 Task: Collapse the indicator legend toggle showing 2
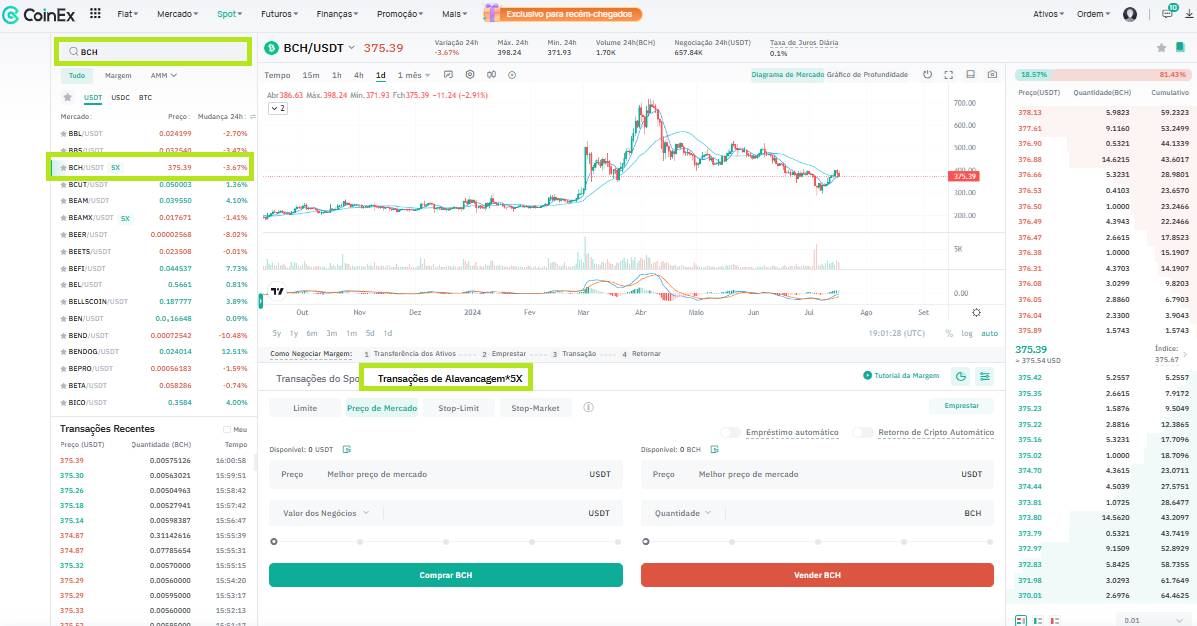tap(278, 108)
